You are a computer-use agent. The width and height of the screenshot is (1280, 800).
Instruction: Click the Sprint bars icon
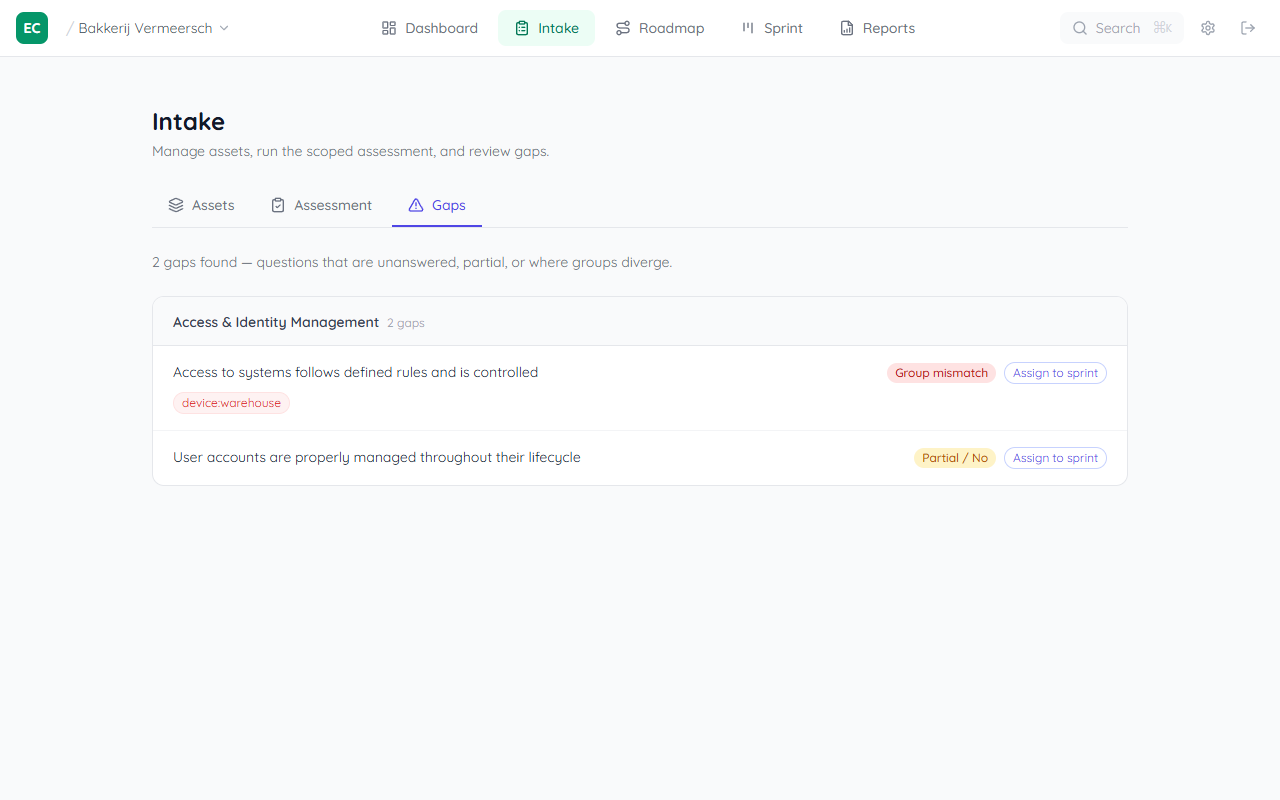748,28
